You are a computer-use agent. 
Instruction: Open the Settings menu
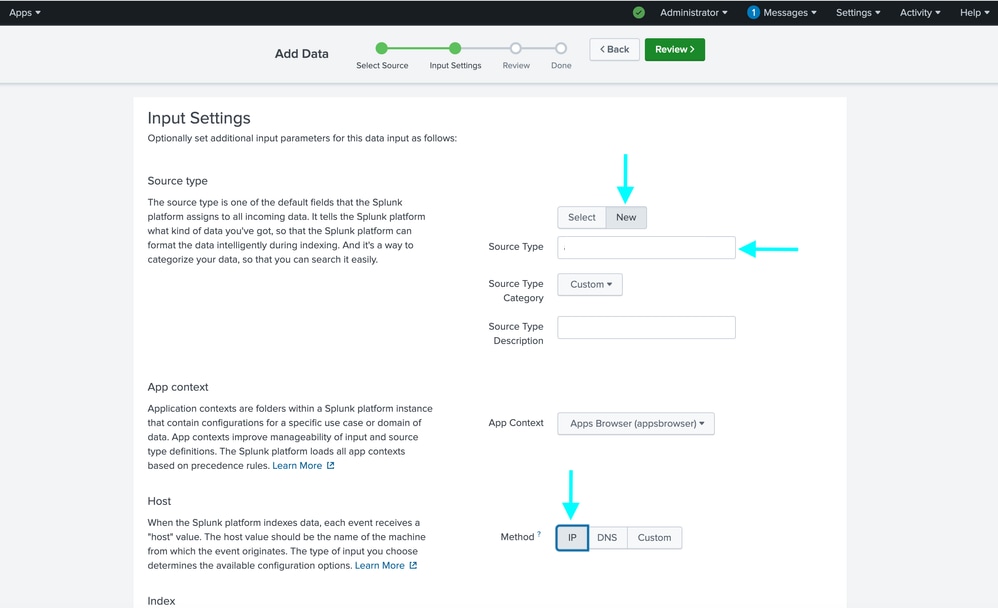click(858, 13)
